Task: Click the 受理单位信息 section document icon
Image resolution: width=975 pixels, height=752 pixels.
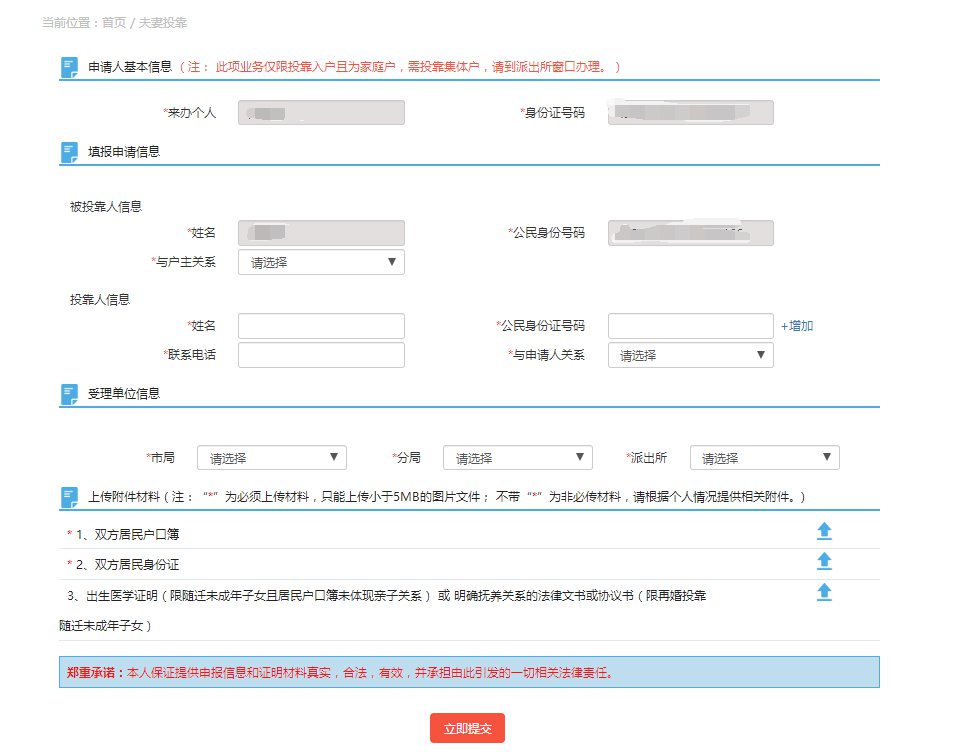Action: 69,394
